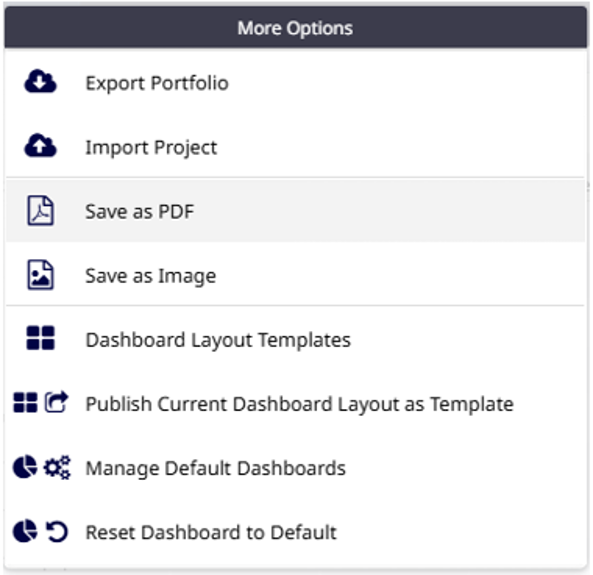Click the PDF file icon
Screen dimensions: 593x575
[x=40, y=210]
